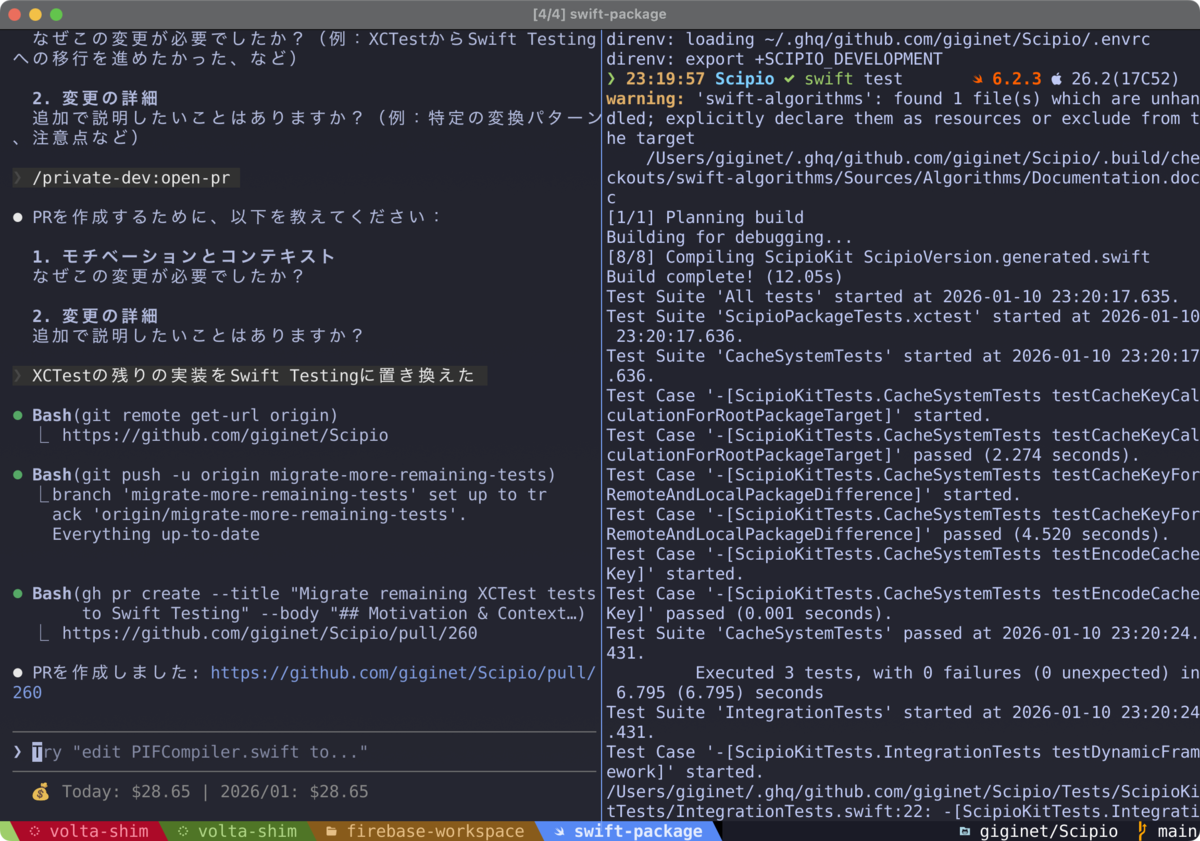Click the '[1/1] Planning build' line
The image size is (1200, 841).
[x=705, y=217]
